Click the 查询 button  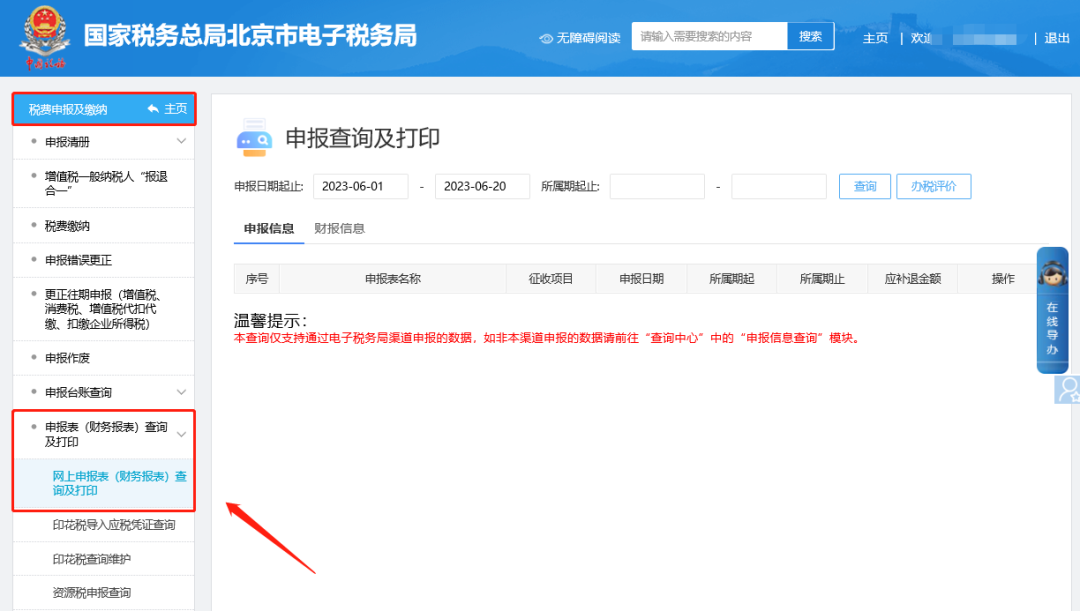click(x=864, y=187)
